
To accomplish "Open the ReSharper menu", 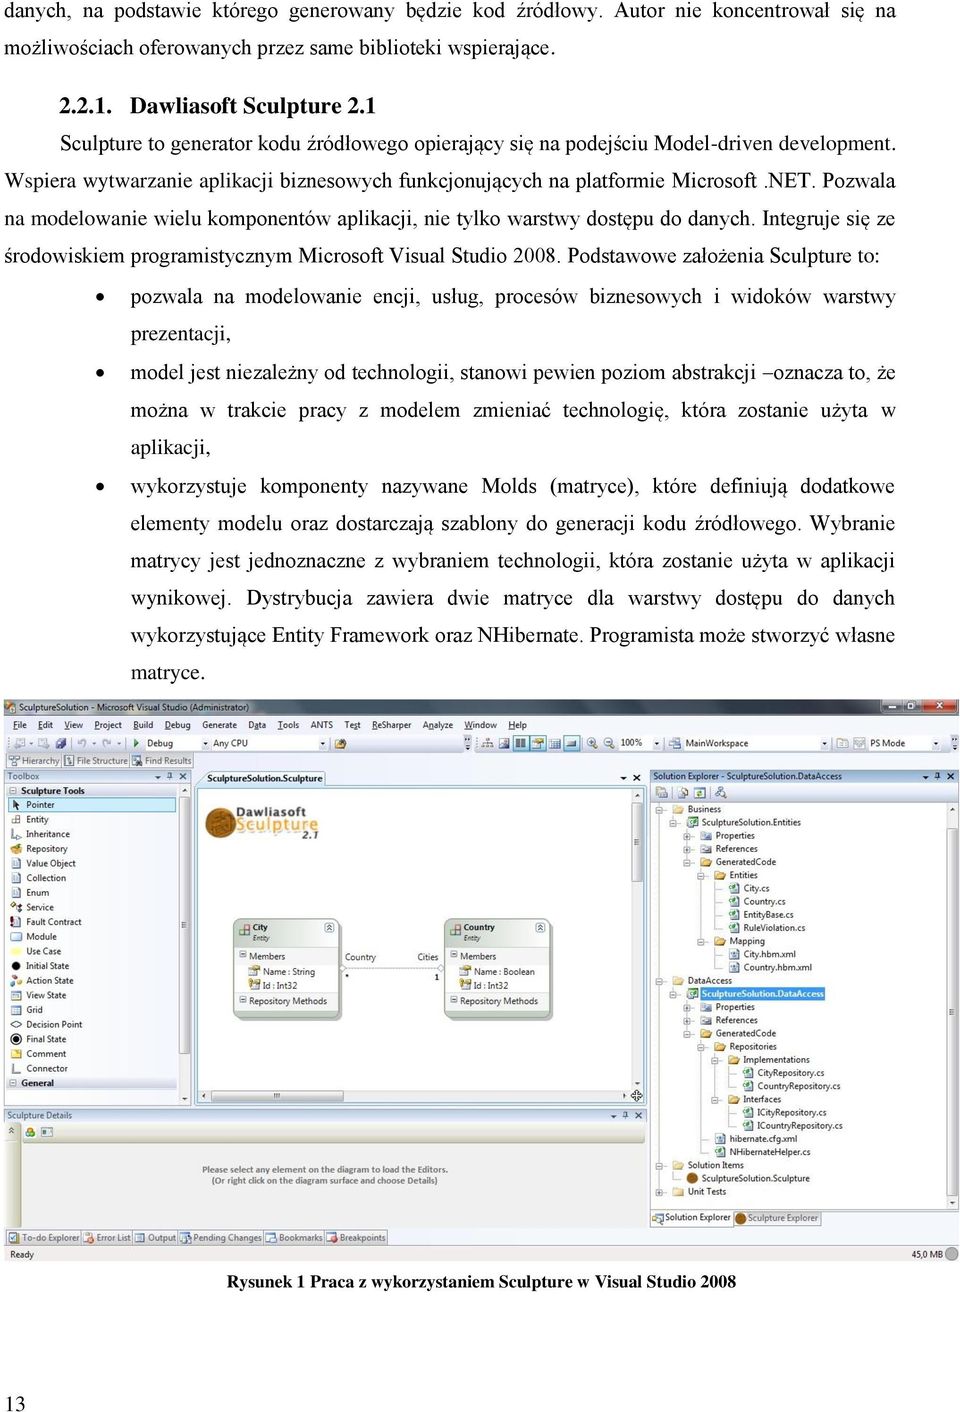I will click(x=391, y=725).
